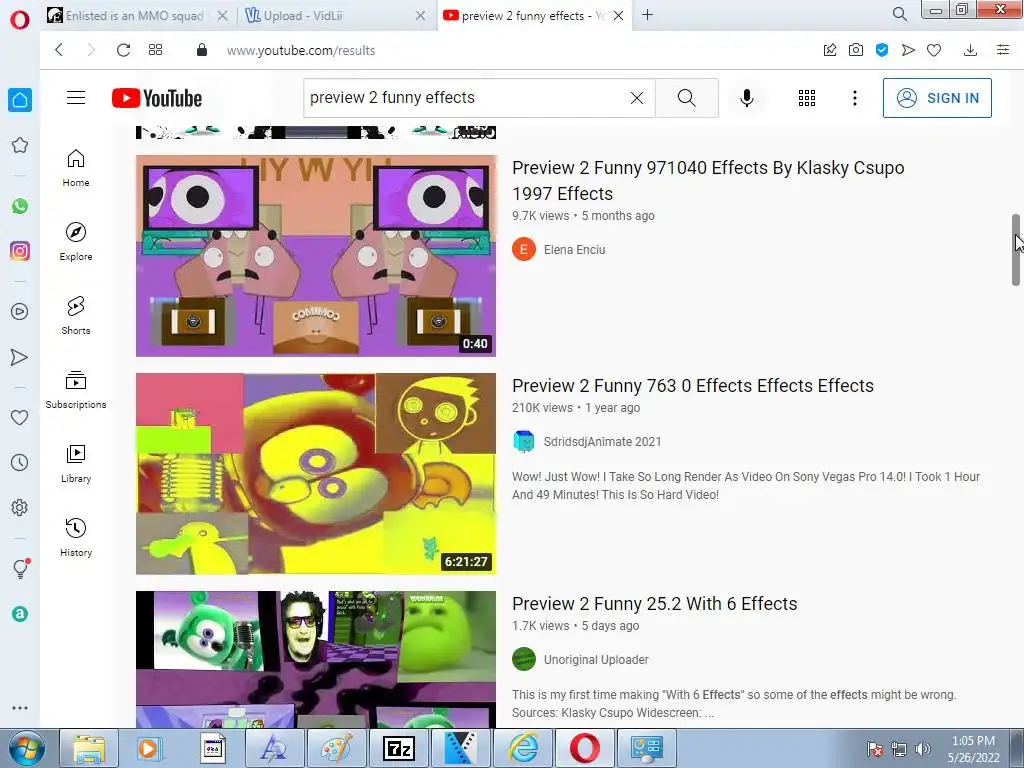Open Library in YouTube sidebar
This screenshot has height=768, width=1024.
coord(76,464)
